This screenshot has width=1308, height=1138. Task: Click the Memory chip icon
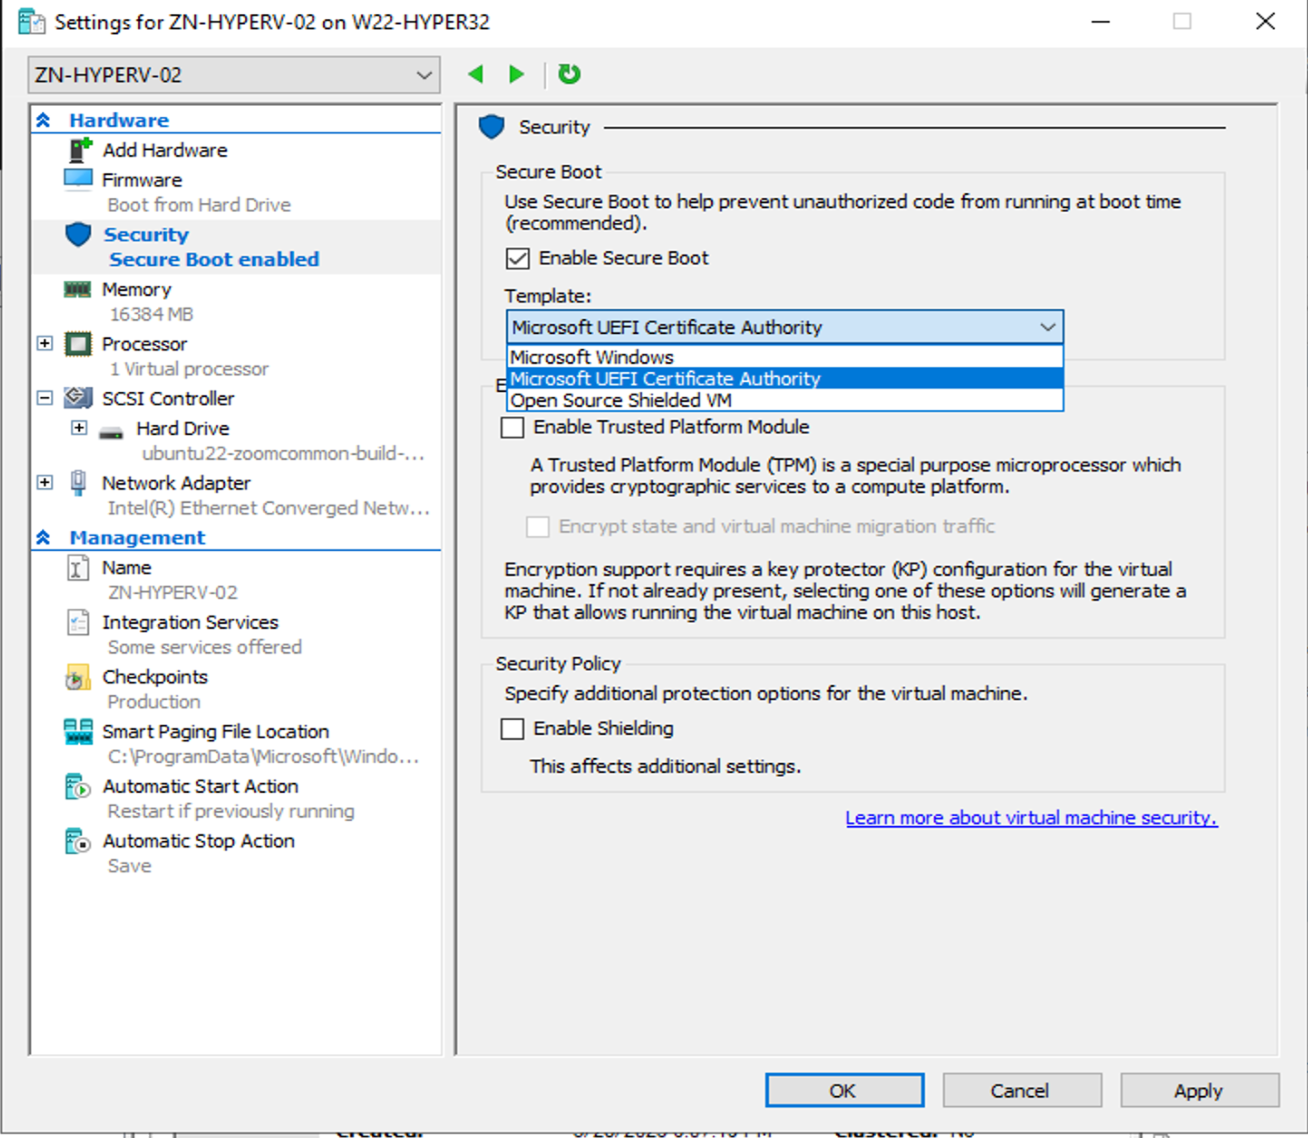(78, 289)
